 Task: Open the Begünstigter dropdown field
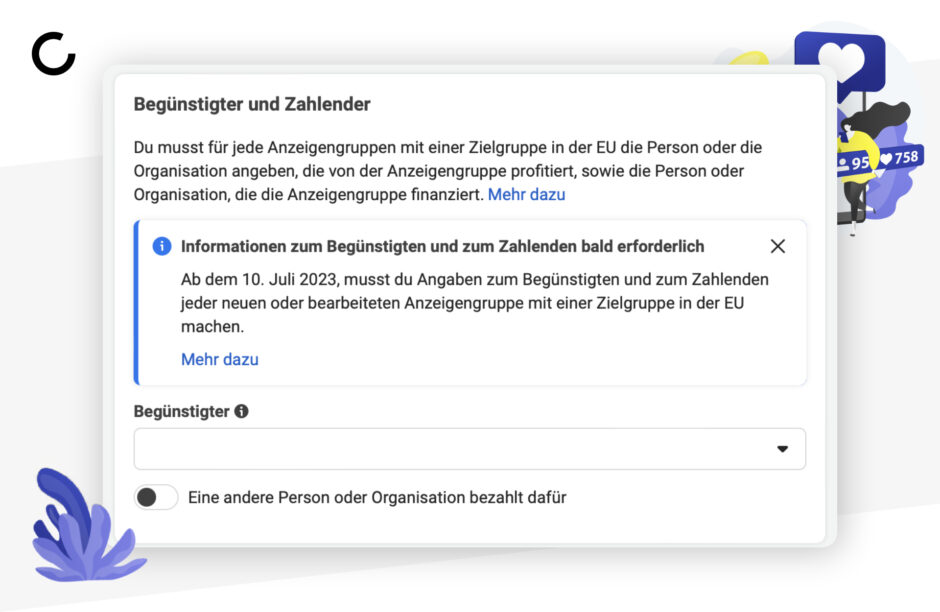coord(469,449)
